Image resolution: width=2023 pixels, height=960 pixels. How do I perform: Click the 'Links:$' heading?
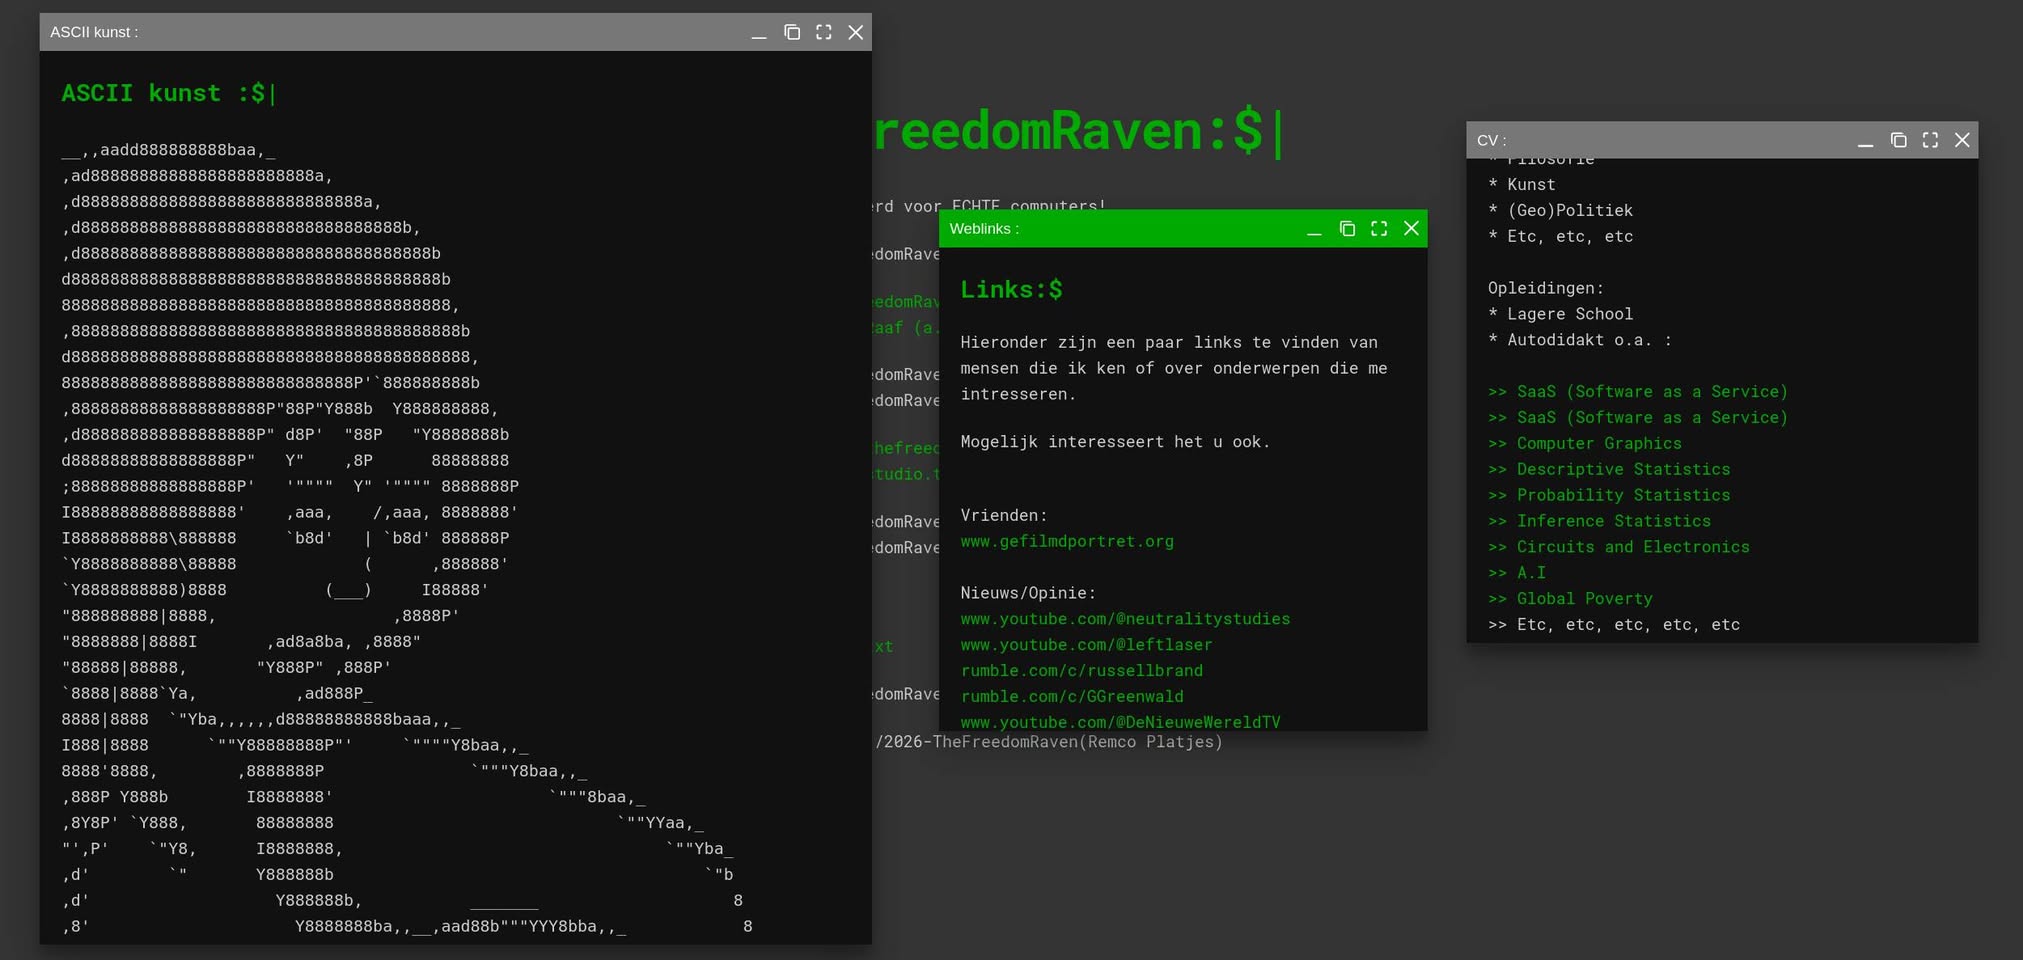[1011, 290]
